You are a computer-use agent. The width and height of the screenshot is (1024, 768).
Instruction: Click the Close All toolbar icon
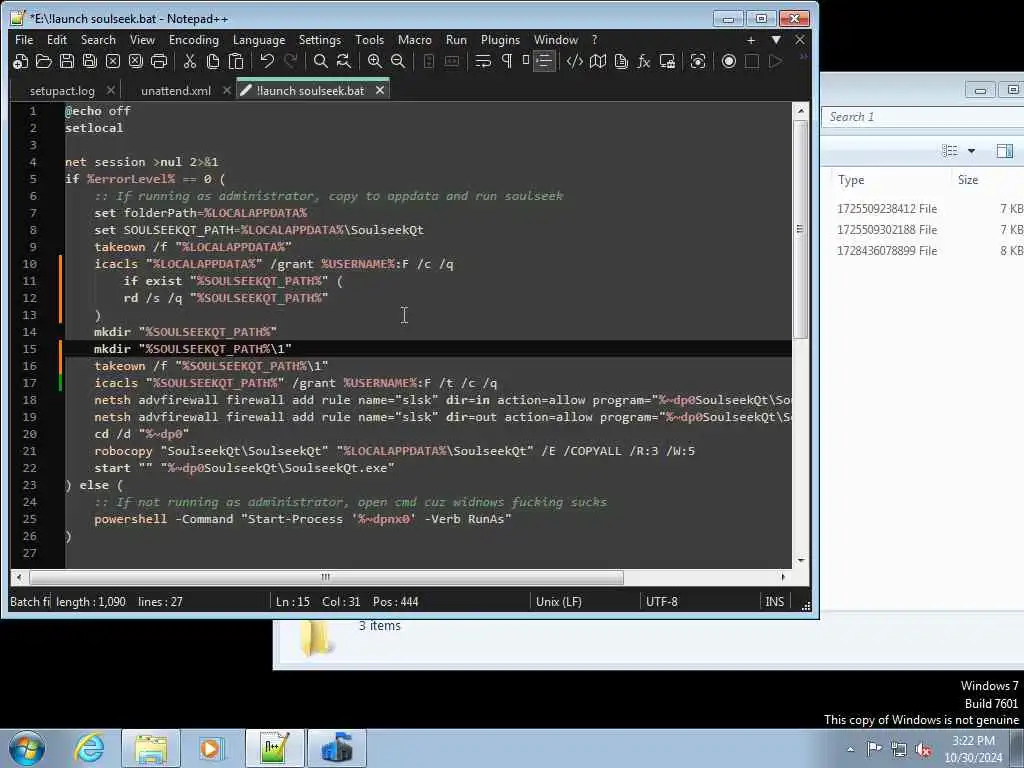click(136, 61)
